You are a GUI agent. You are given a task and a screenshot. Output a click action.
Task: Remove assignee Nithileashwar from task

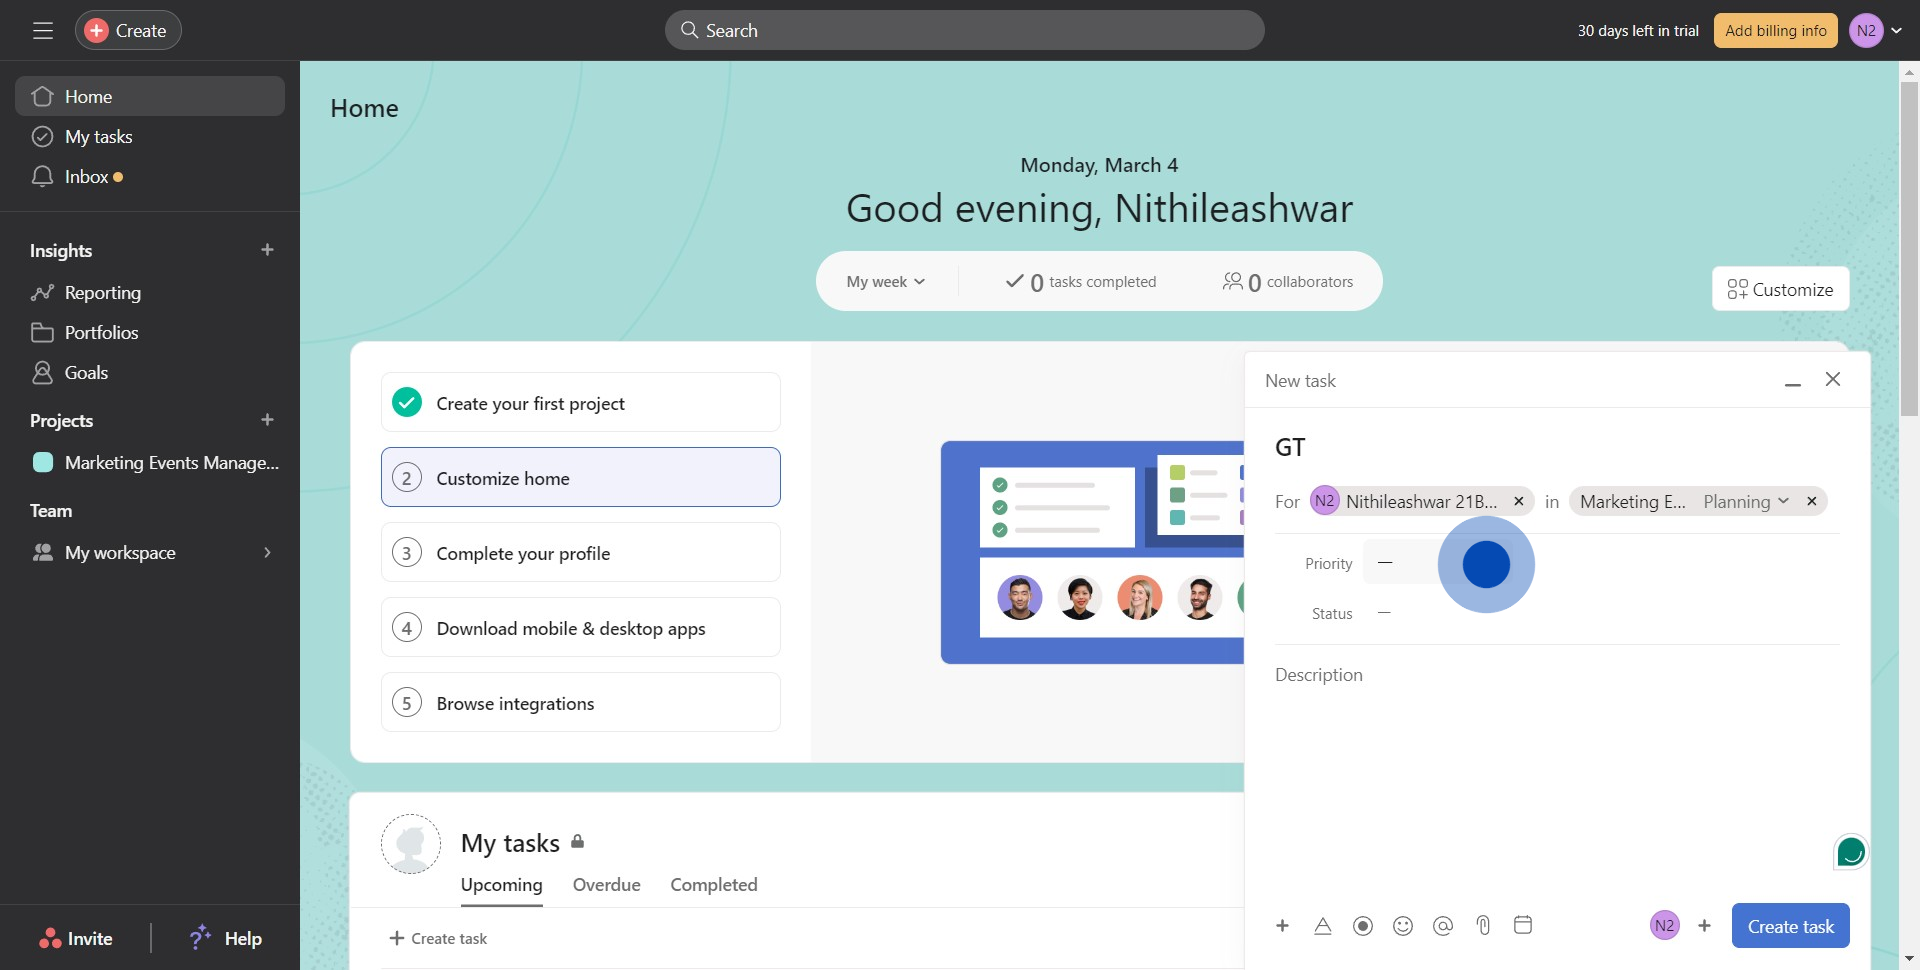pyautogui.click(x=1518, y=502)
